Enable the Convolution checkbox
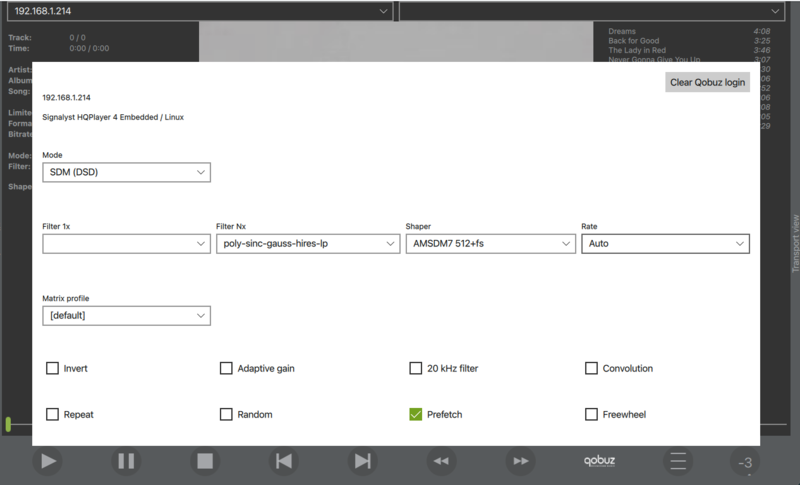The height and width of the screenshot is (485, 800). click(592, 368)
